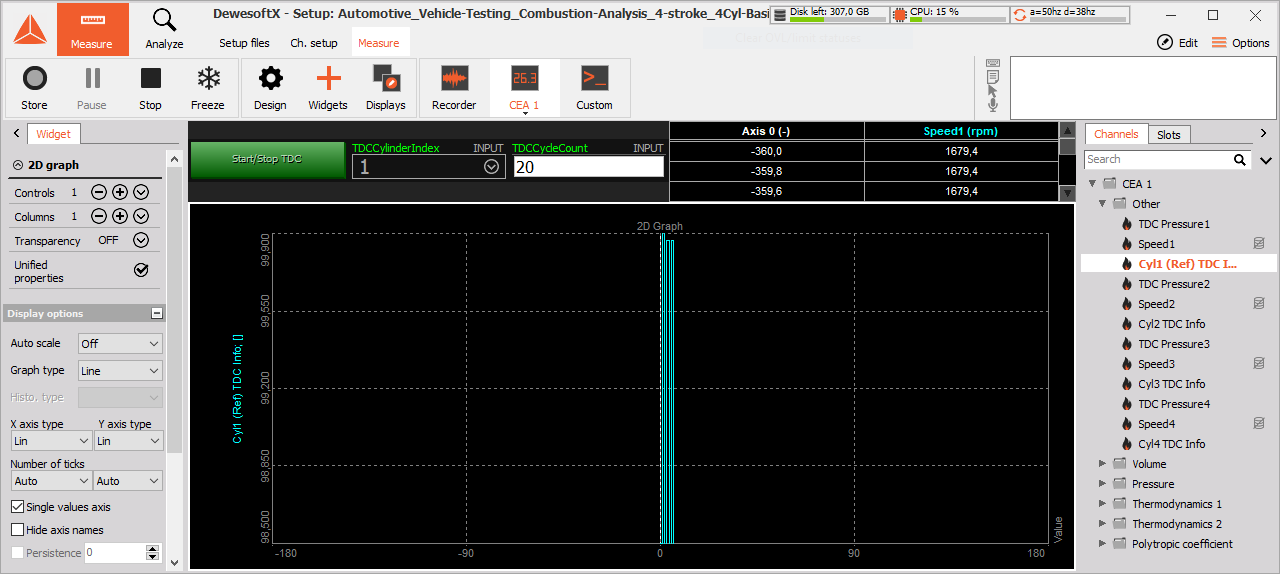This screenshot has height=574, width=1280.
Task: Click the Speed1 channel storage icon
Action: [1259, 244]
